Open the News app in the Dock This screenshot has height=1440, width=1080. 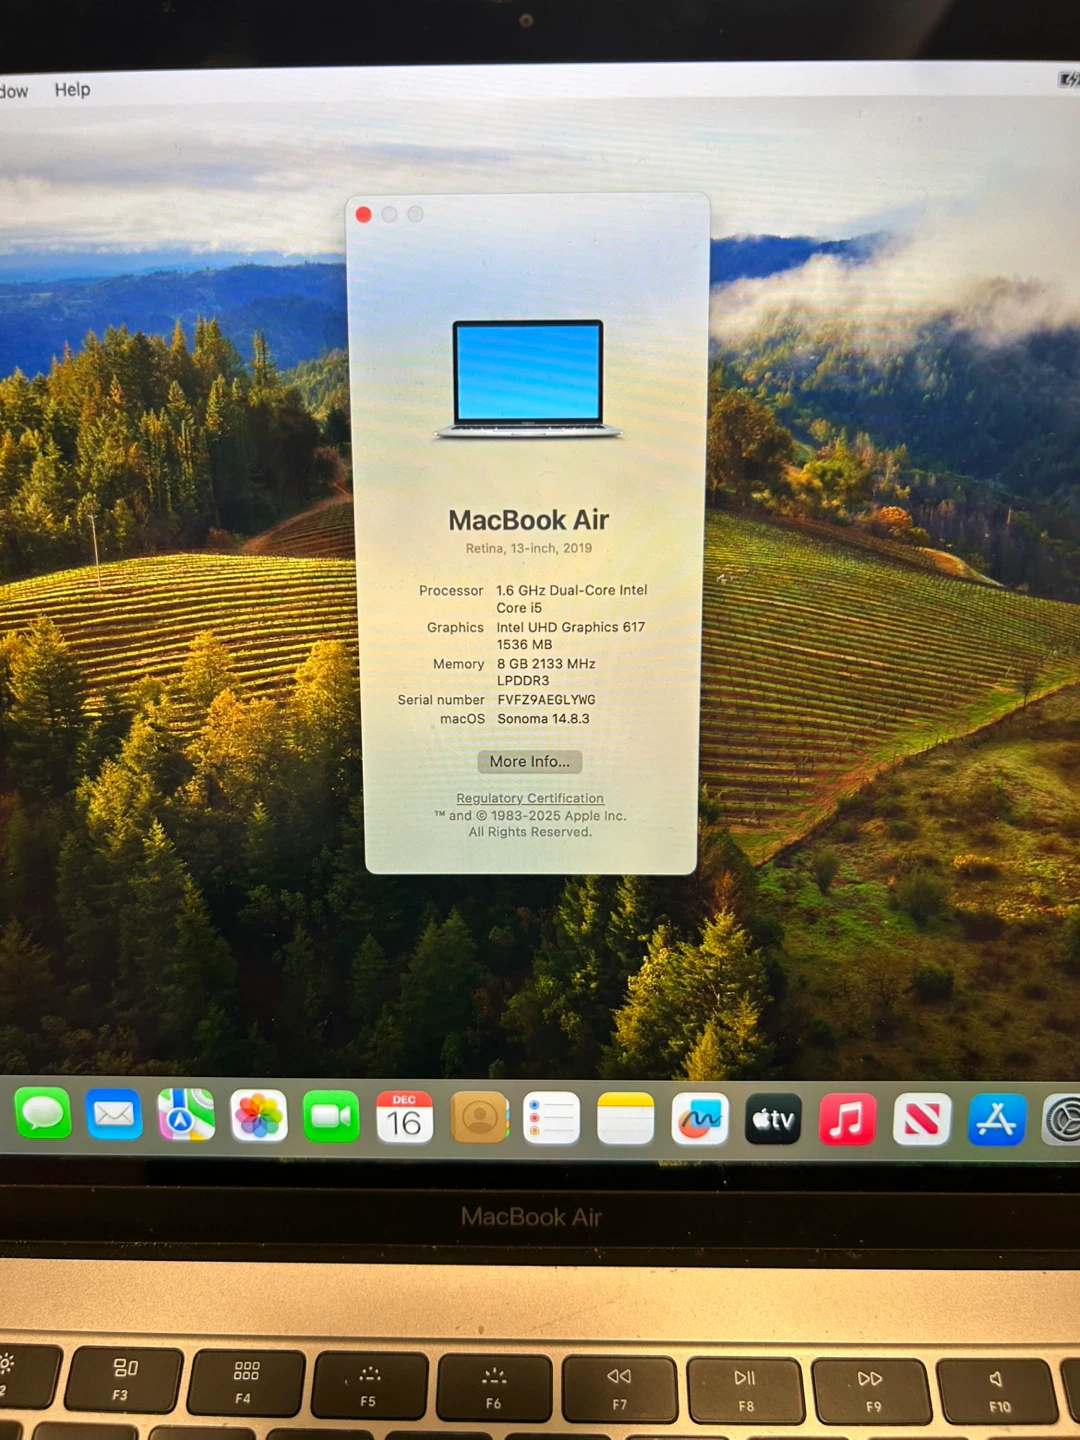point(922,1120)
